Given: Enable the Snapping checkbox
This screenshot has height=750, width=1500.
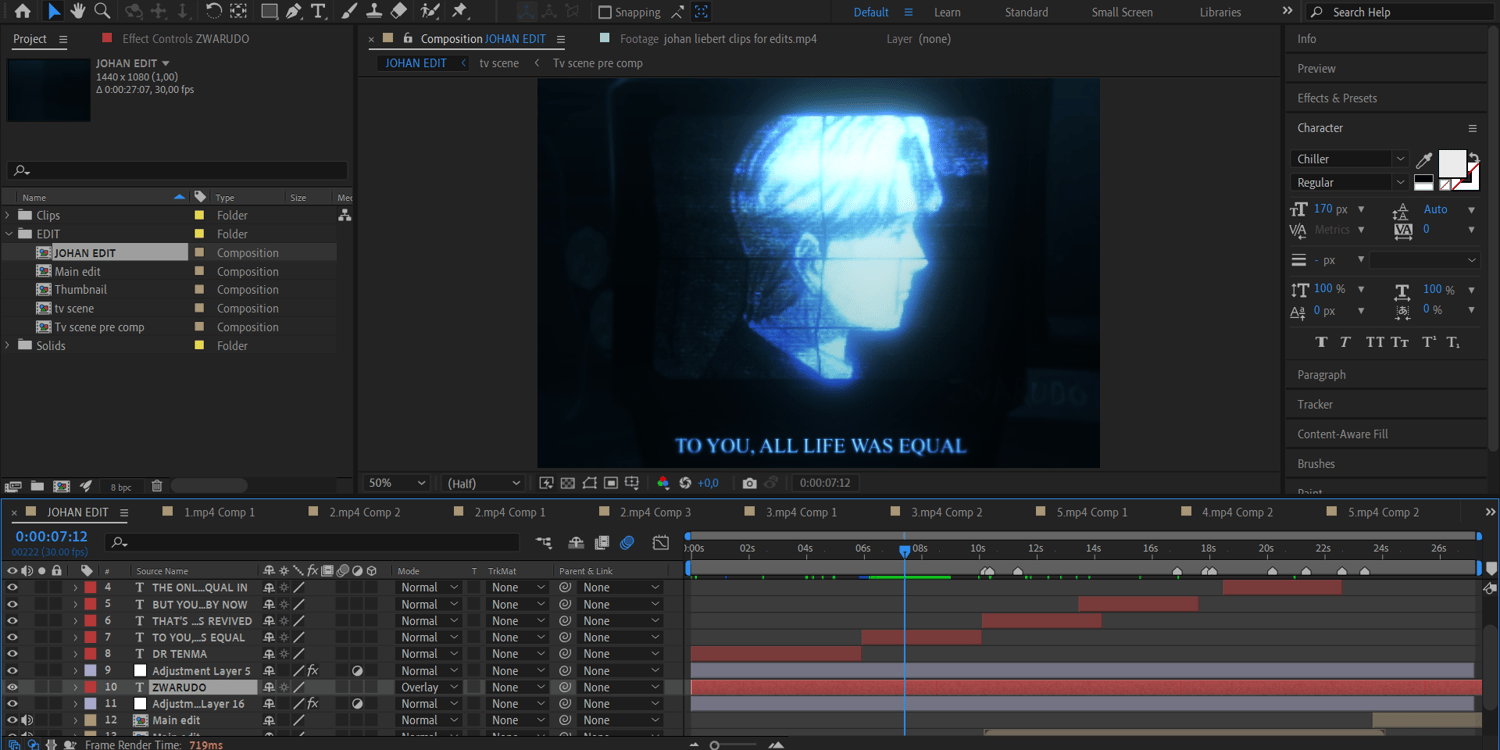Looking at the screenshot, I should (x=605, y=12).
